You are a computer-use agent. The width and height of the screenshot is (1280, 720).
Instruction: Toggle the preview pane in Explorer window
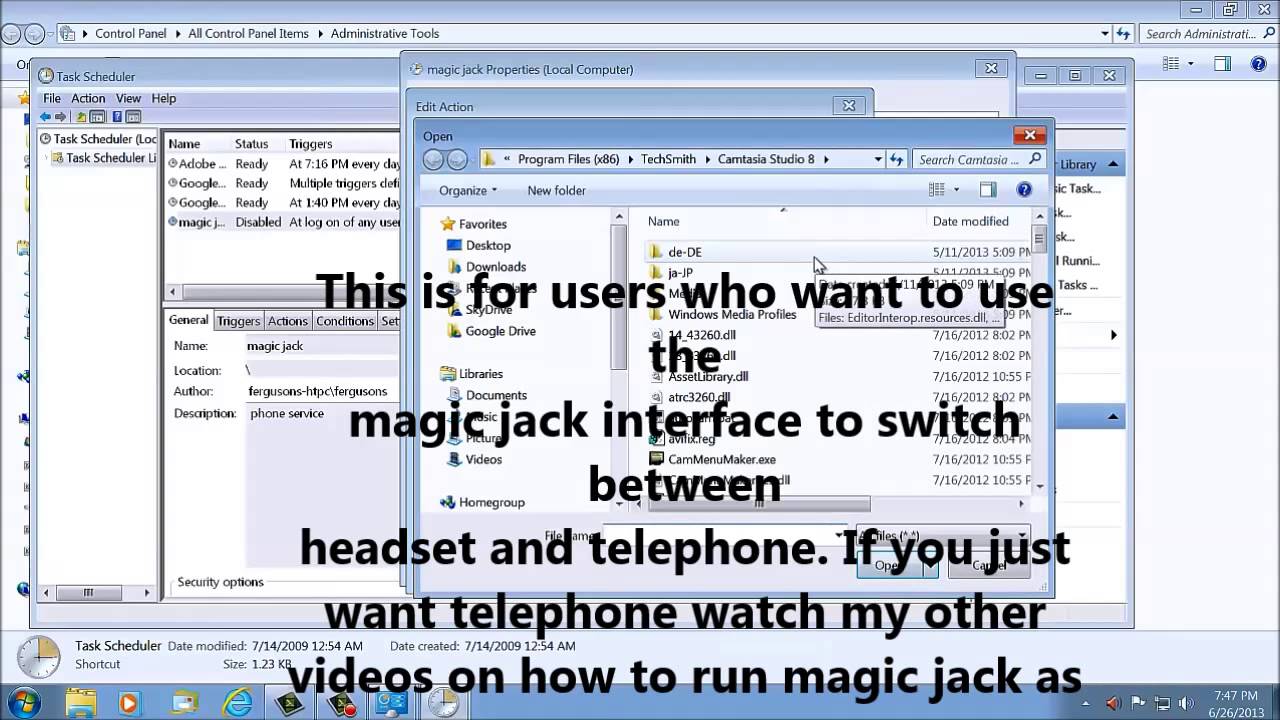click(1222, 64)
